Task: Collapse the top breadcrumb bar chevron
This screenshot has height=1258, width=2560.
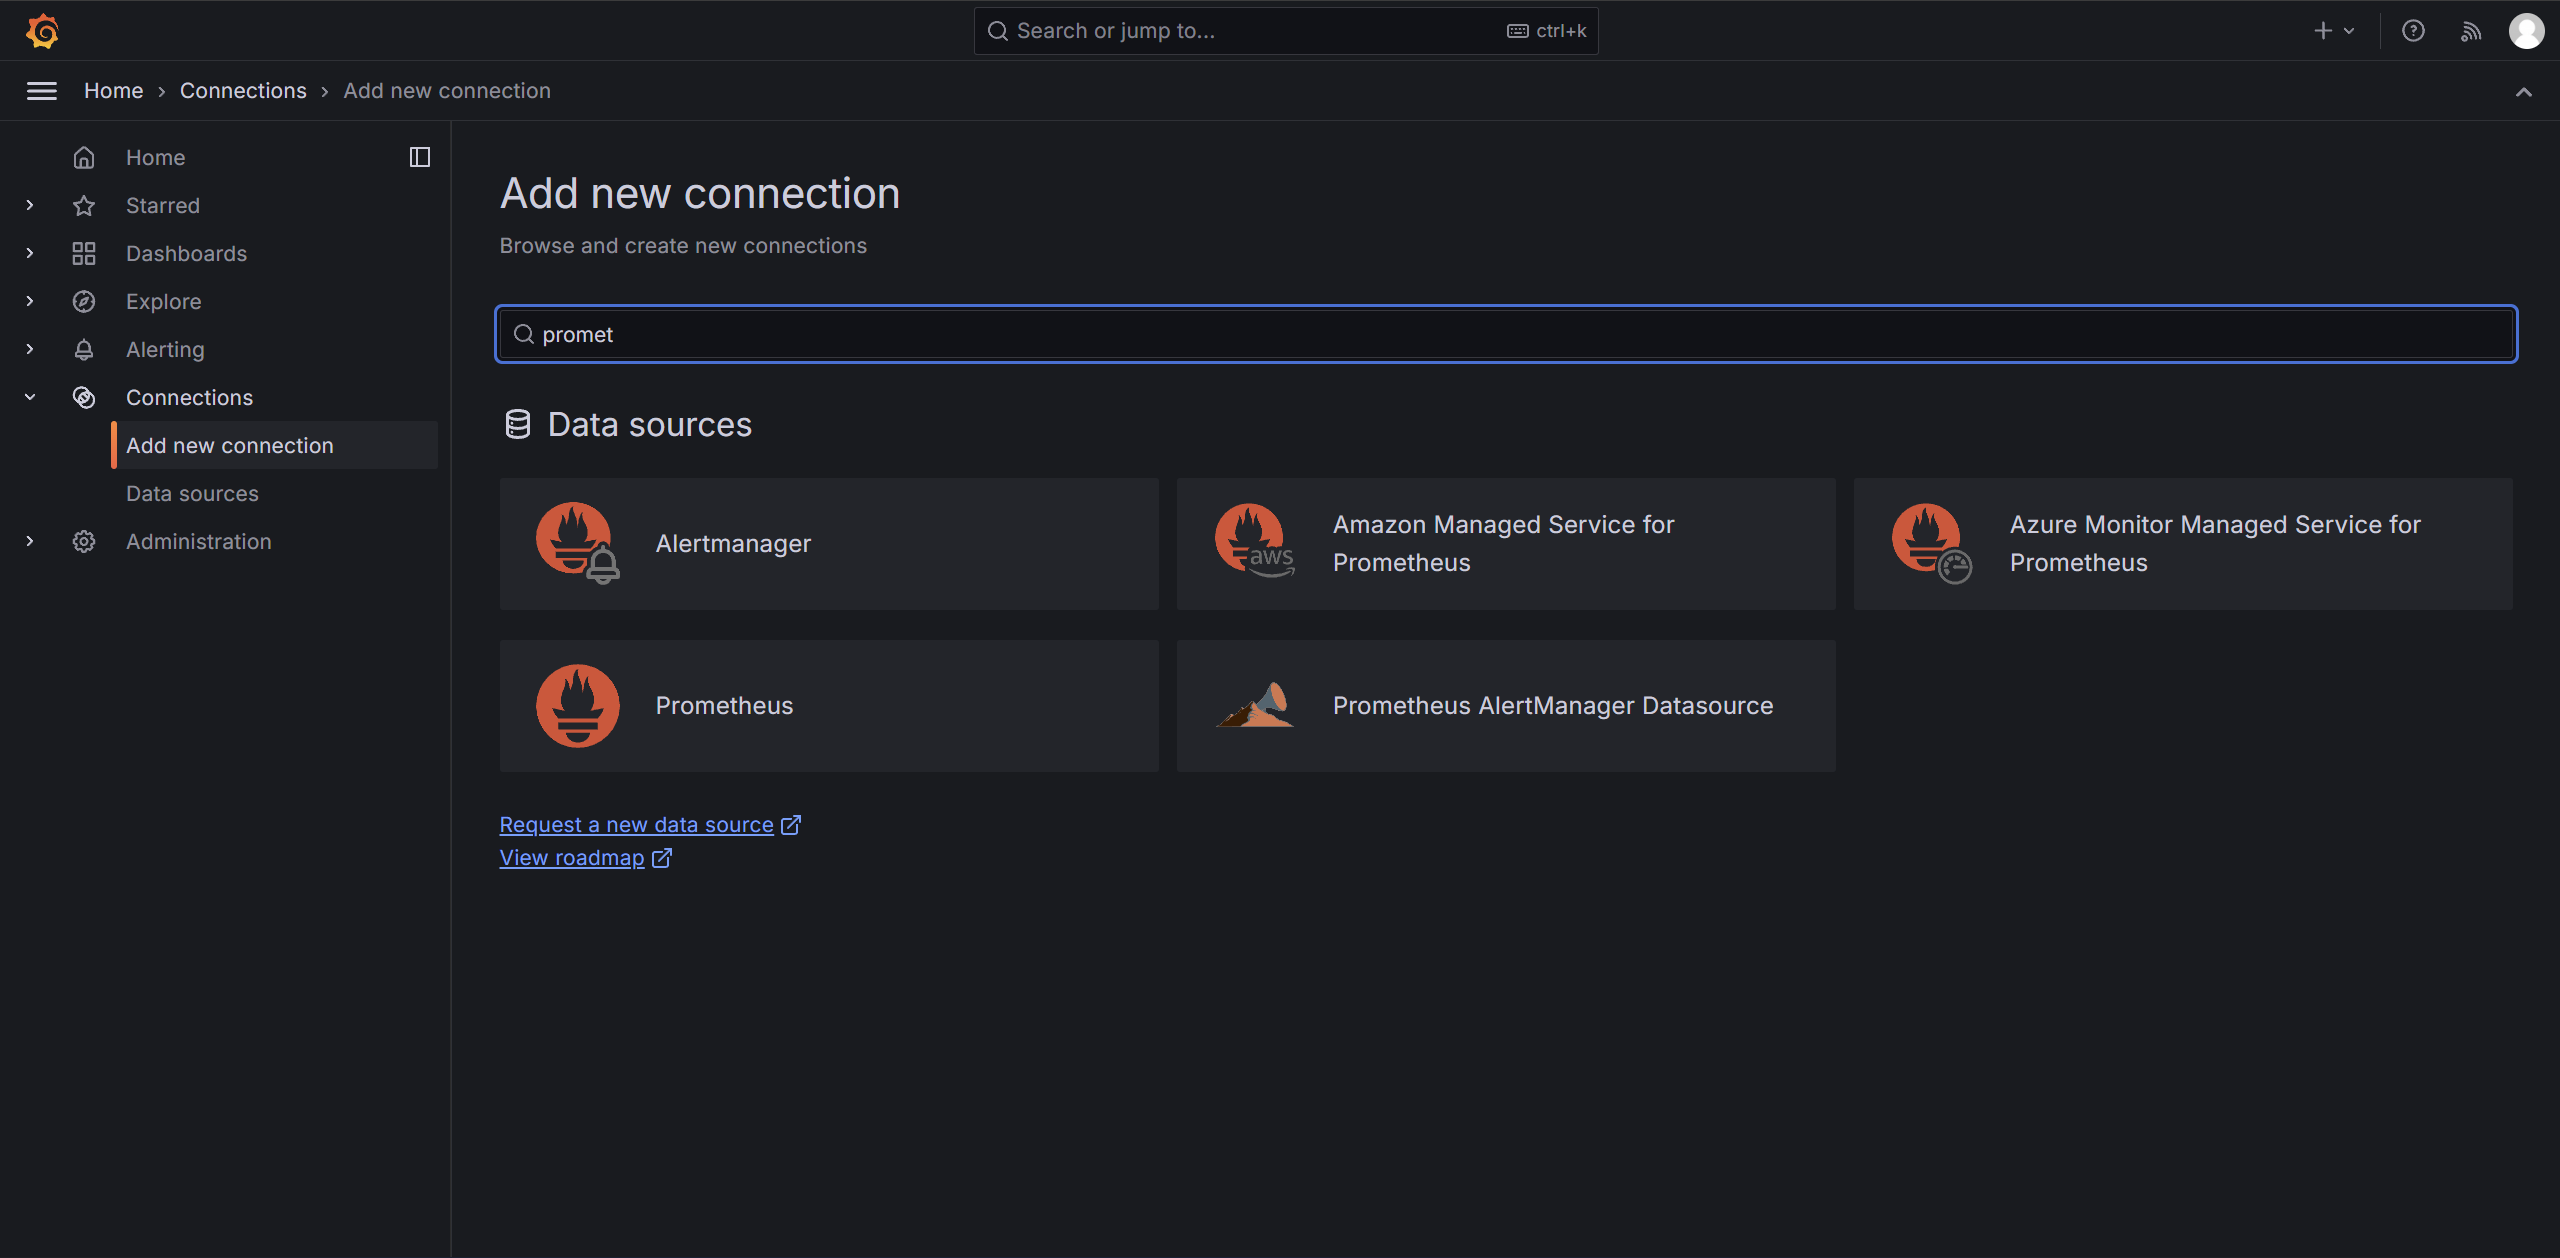Action: [2524, 92]
